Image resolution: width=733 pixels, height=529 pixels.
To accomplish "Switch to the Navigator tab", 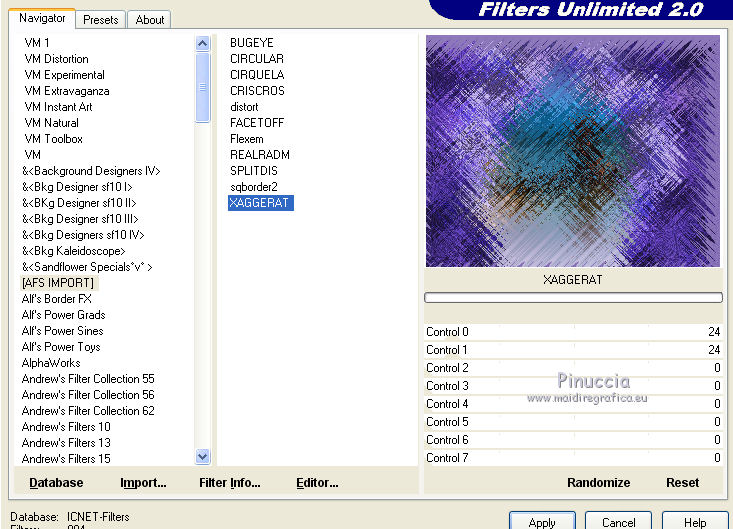I will pos(42,19).
